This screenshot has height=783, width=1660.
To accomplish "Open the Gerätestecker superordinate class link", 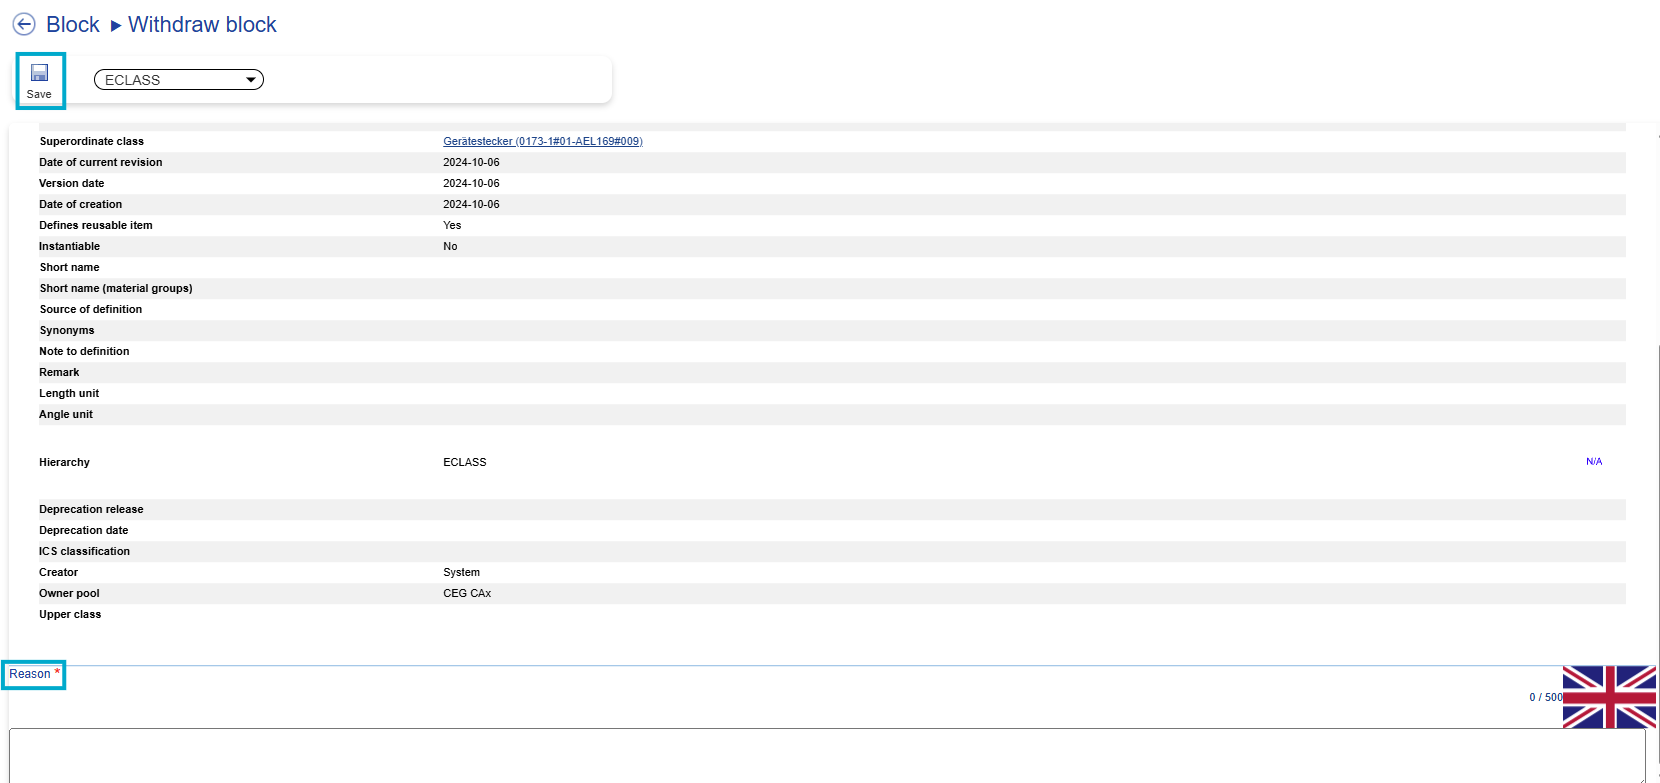I will 542,142.
